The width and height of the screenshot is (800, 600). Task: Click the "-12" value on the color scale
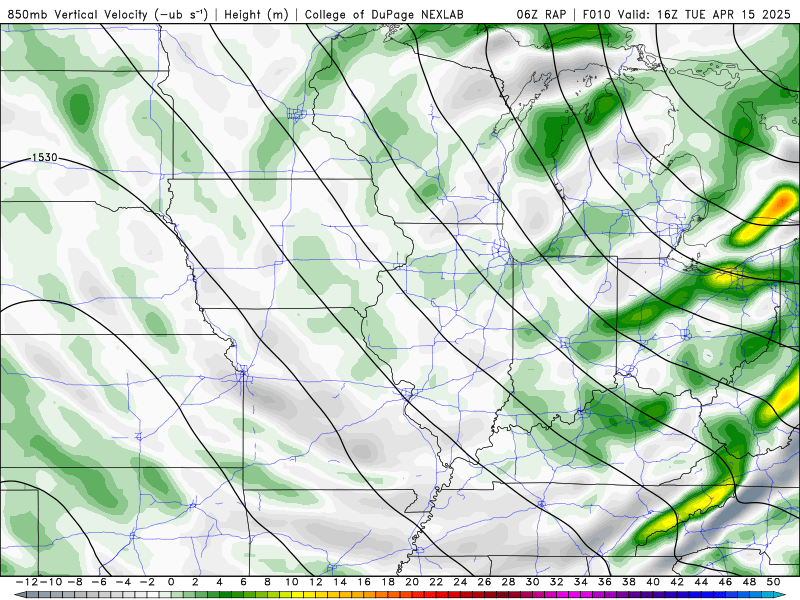click(27, 582)
